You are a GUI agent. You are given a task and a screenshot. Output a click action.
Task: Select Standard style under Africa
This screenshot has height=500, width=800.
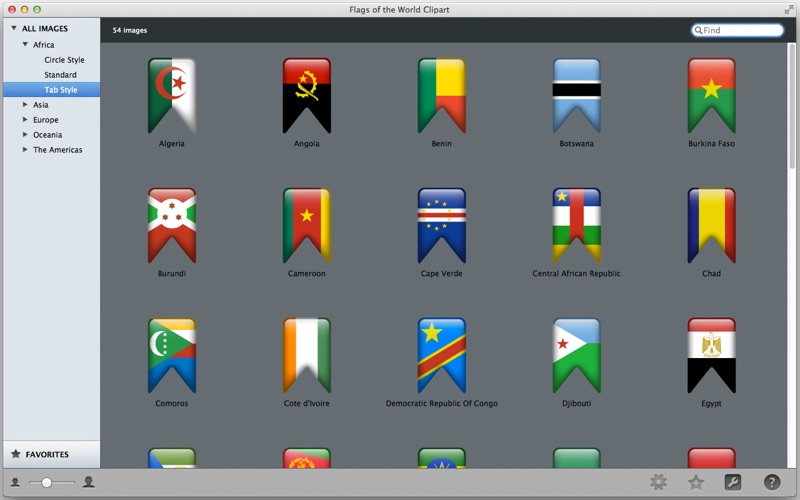(x=60, y=74)
